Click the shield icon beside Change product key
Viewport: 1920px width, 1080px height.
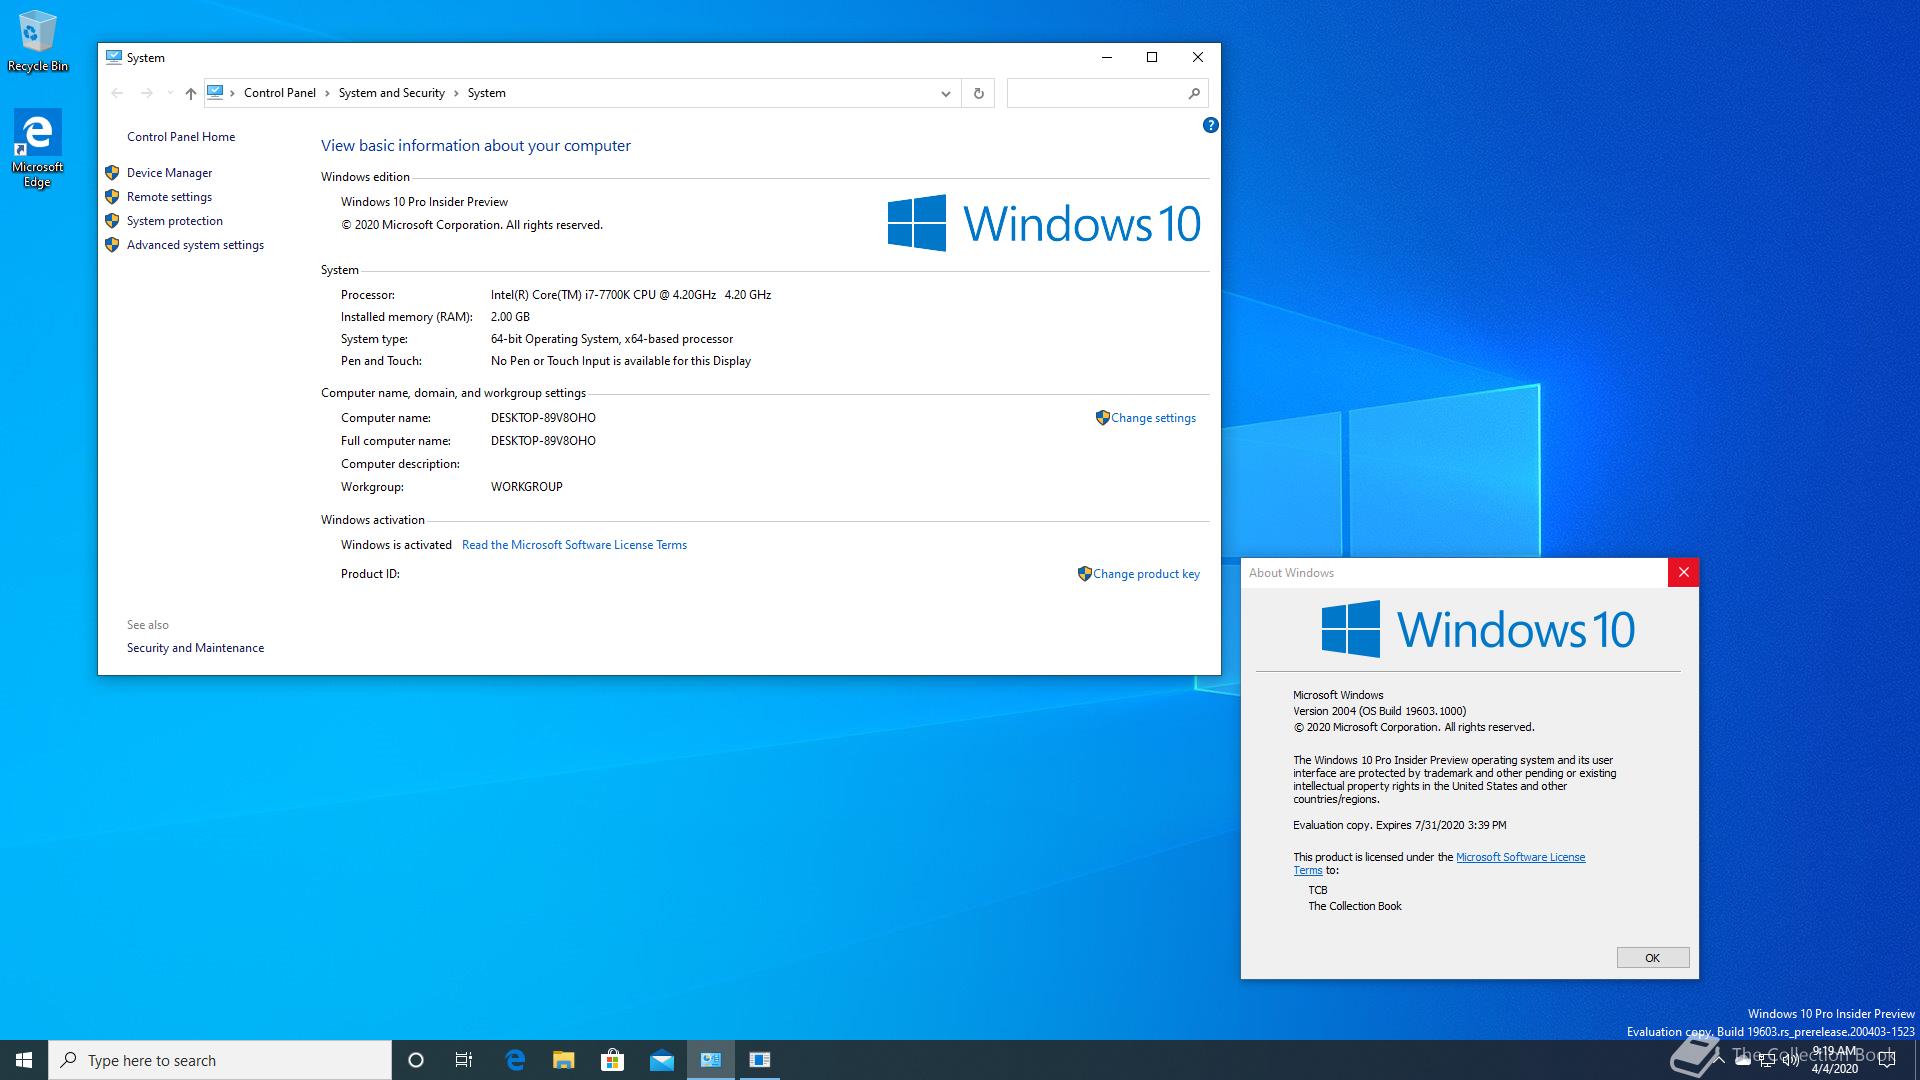tap(1084, 574)
